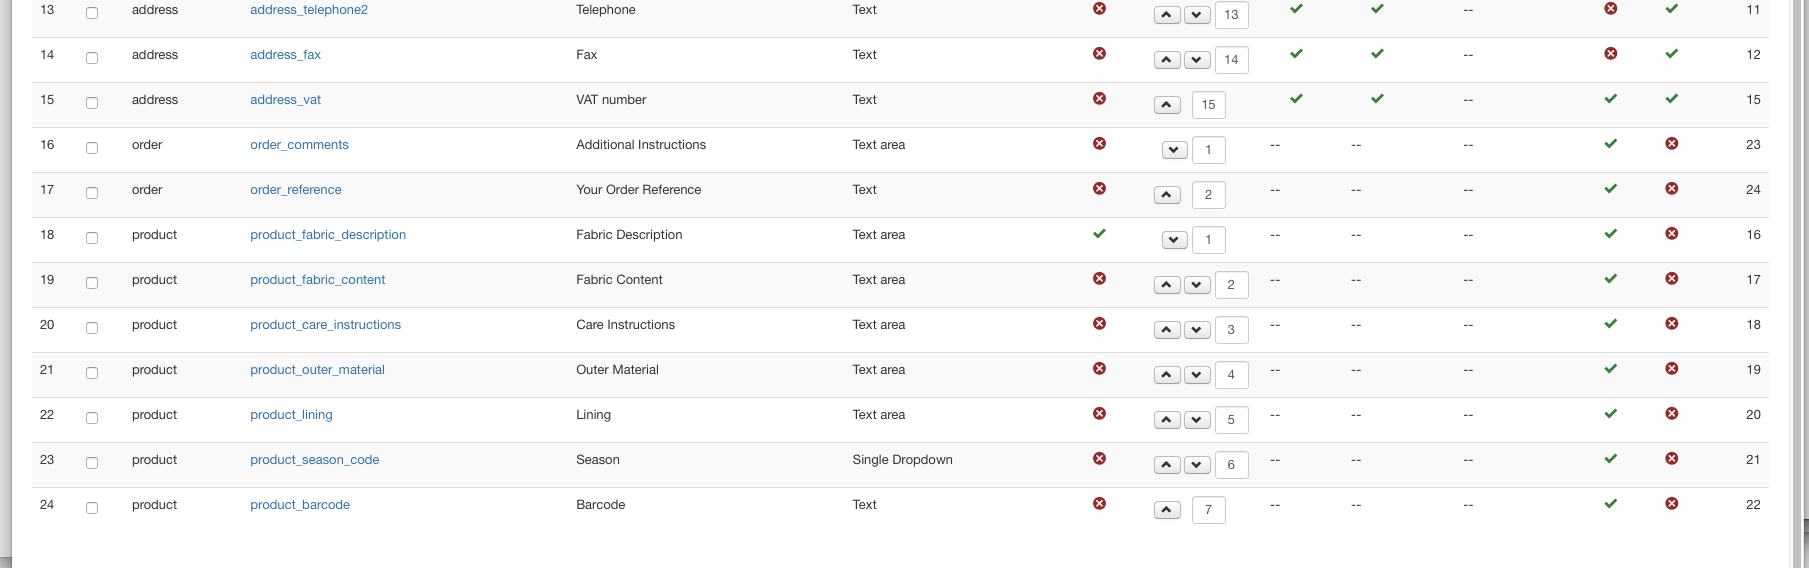Move order_comments down one position
Image resolution: width=1809 pixels, height=568 pixels.
pos(1175,150)
